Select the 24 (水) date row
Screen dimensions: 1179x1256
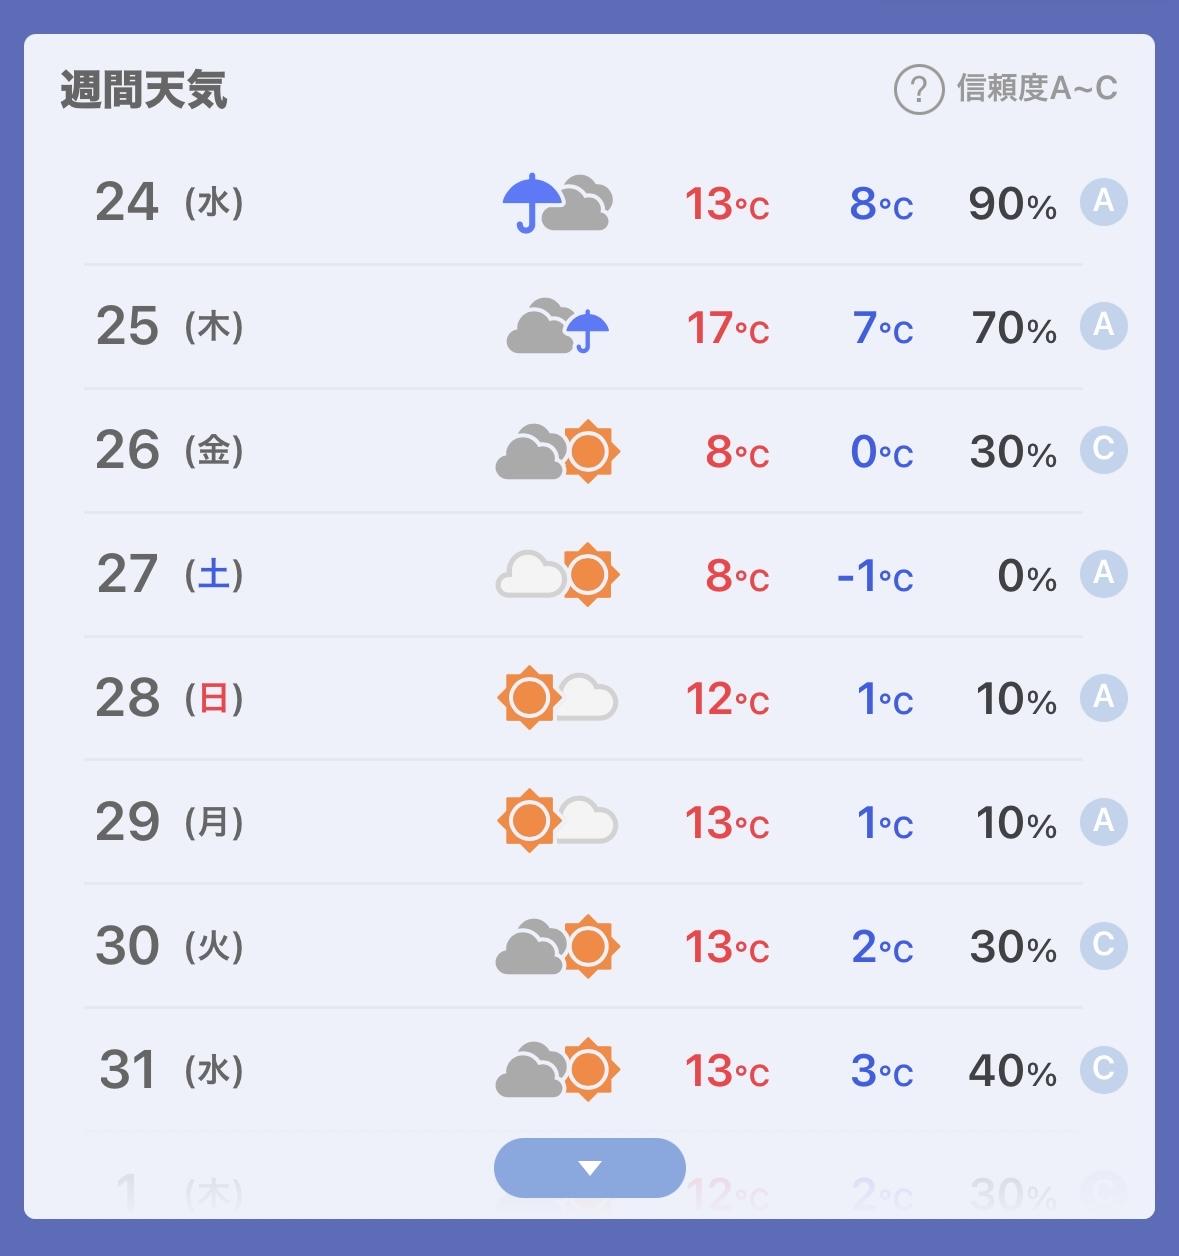pyautogui.click(x=583, y=203)
